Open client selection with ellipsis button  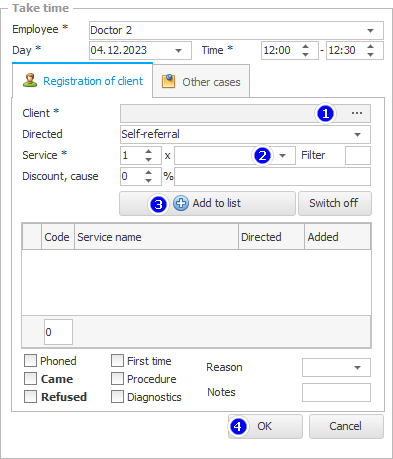click(x=357, y=113)
